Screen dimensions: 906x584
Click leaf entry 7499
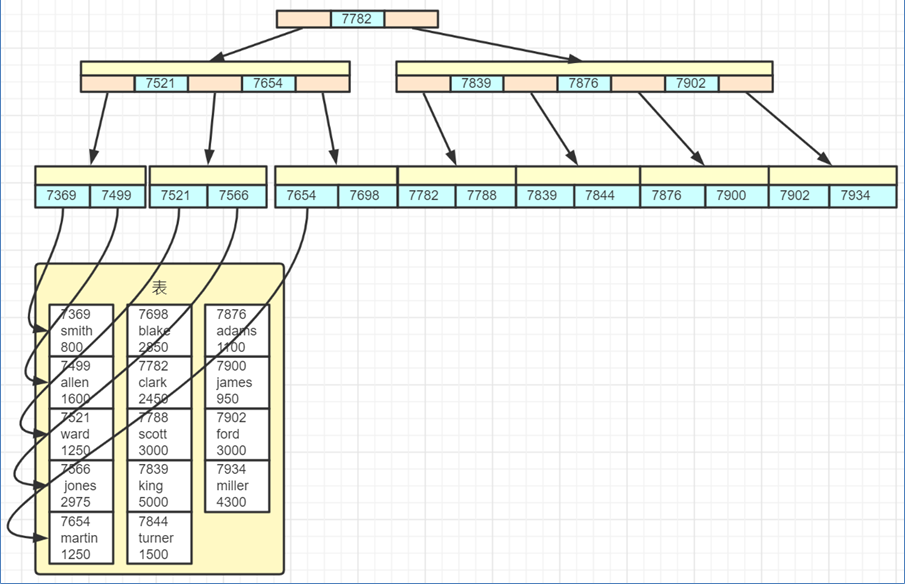click(x=118, y=196)
